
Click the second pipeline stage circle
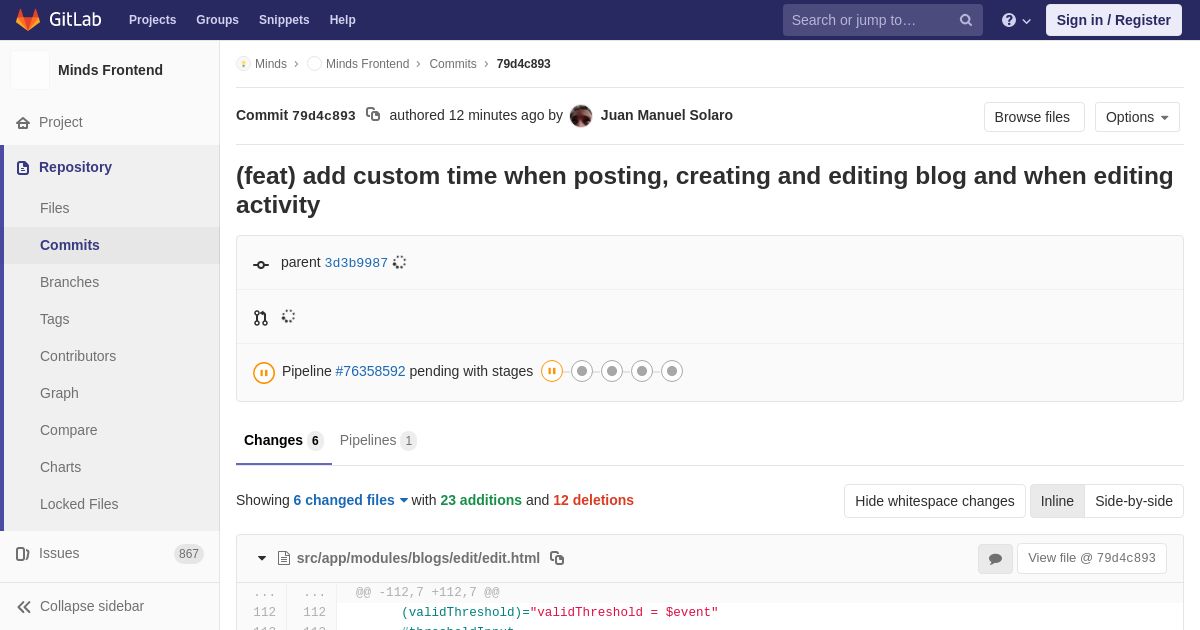[582, 371]
